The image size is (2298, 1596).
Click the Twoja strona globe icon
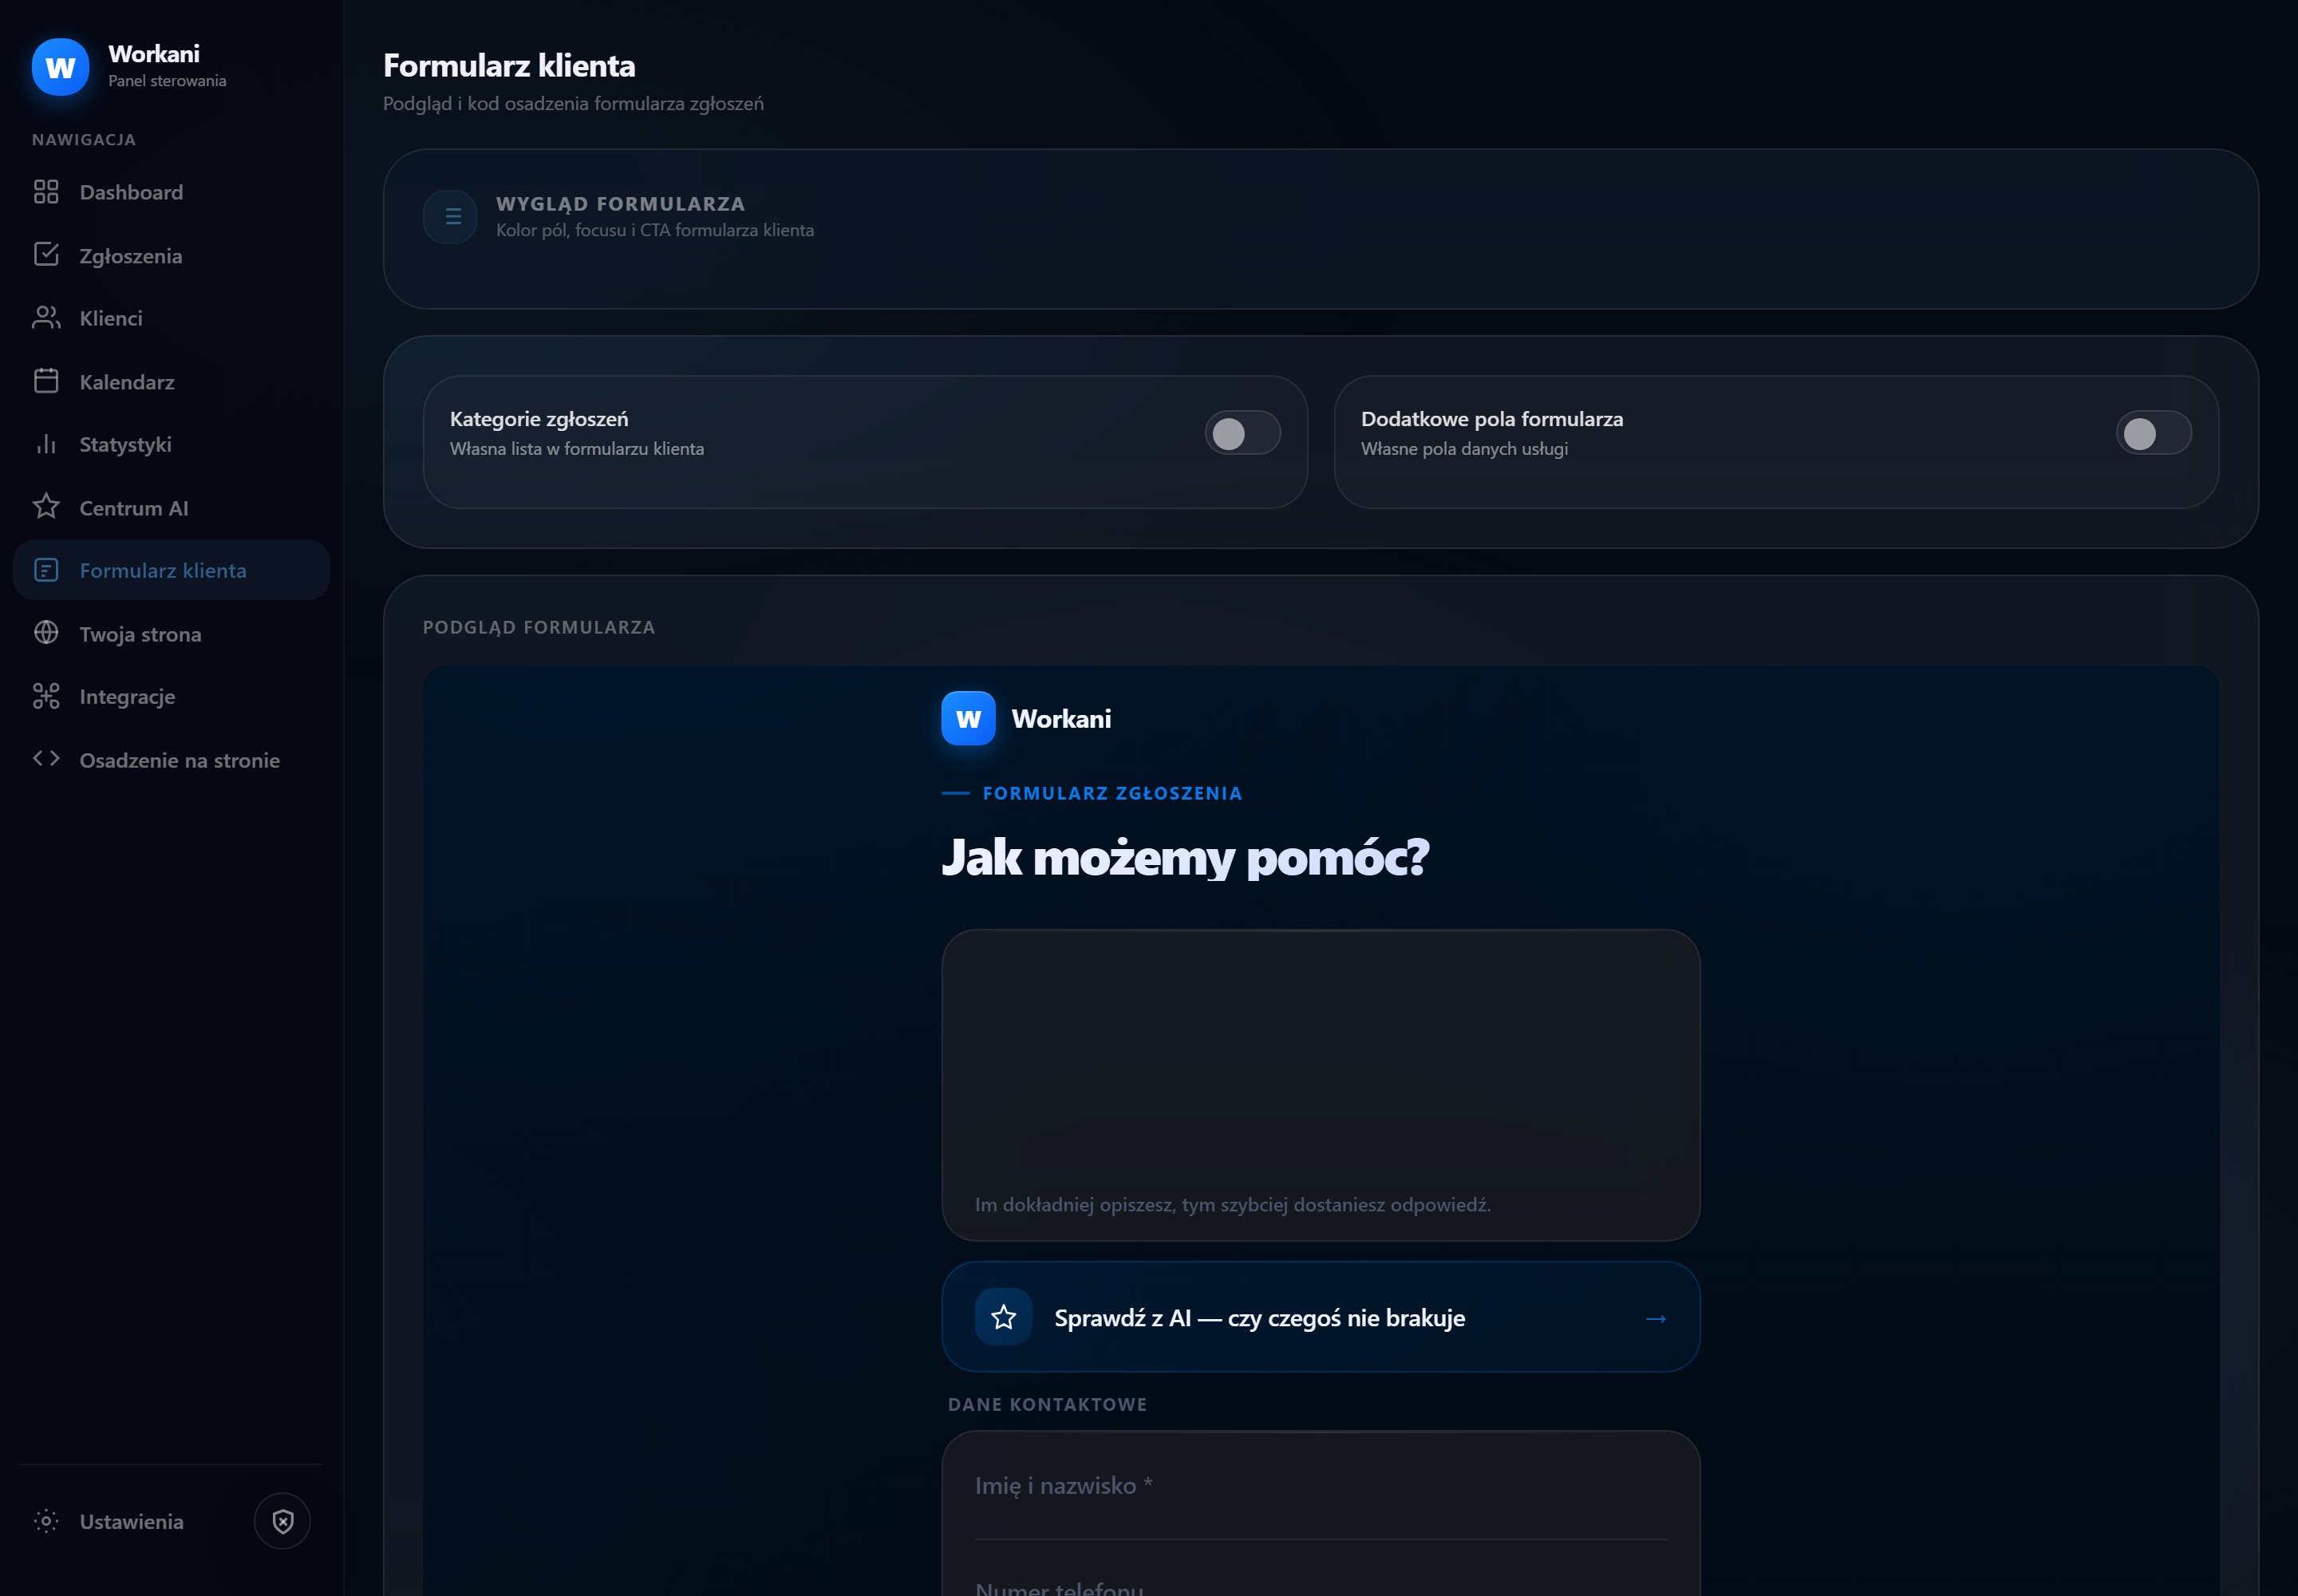46,633
